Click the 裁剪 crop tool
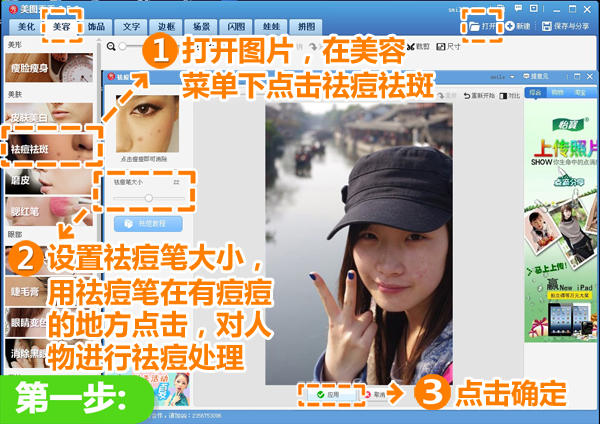 (x=418, y=47)
